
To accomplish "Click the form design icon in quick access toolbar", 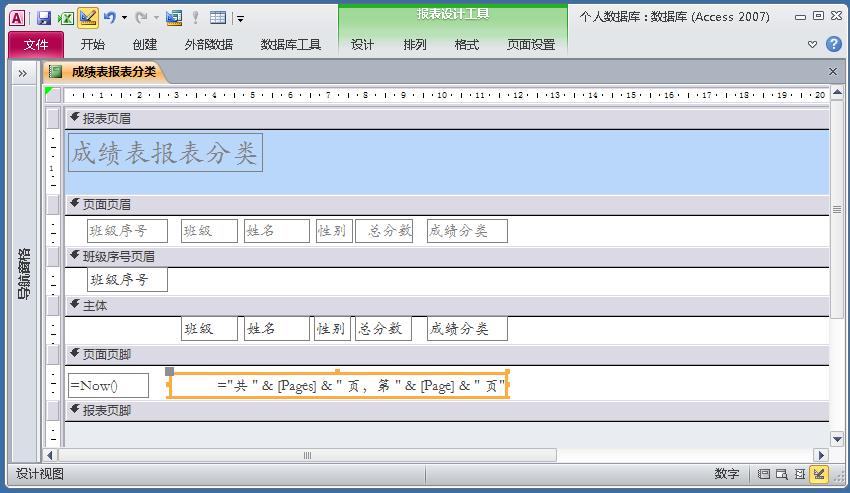I will point(174,18).
